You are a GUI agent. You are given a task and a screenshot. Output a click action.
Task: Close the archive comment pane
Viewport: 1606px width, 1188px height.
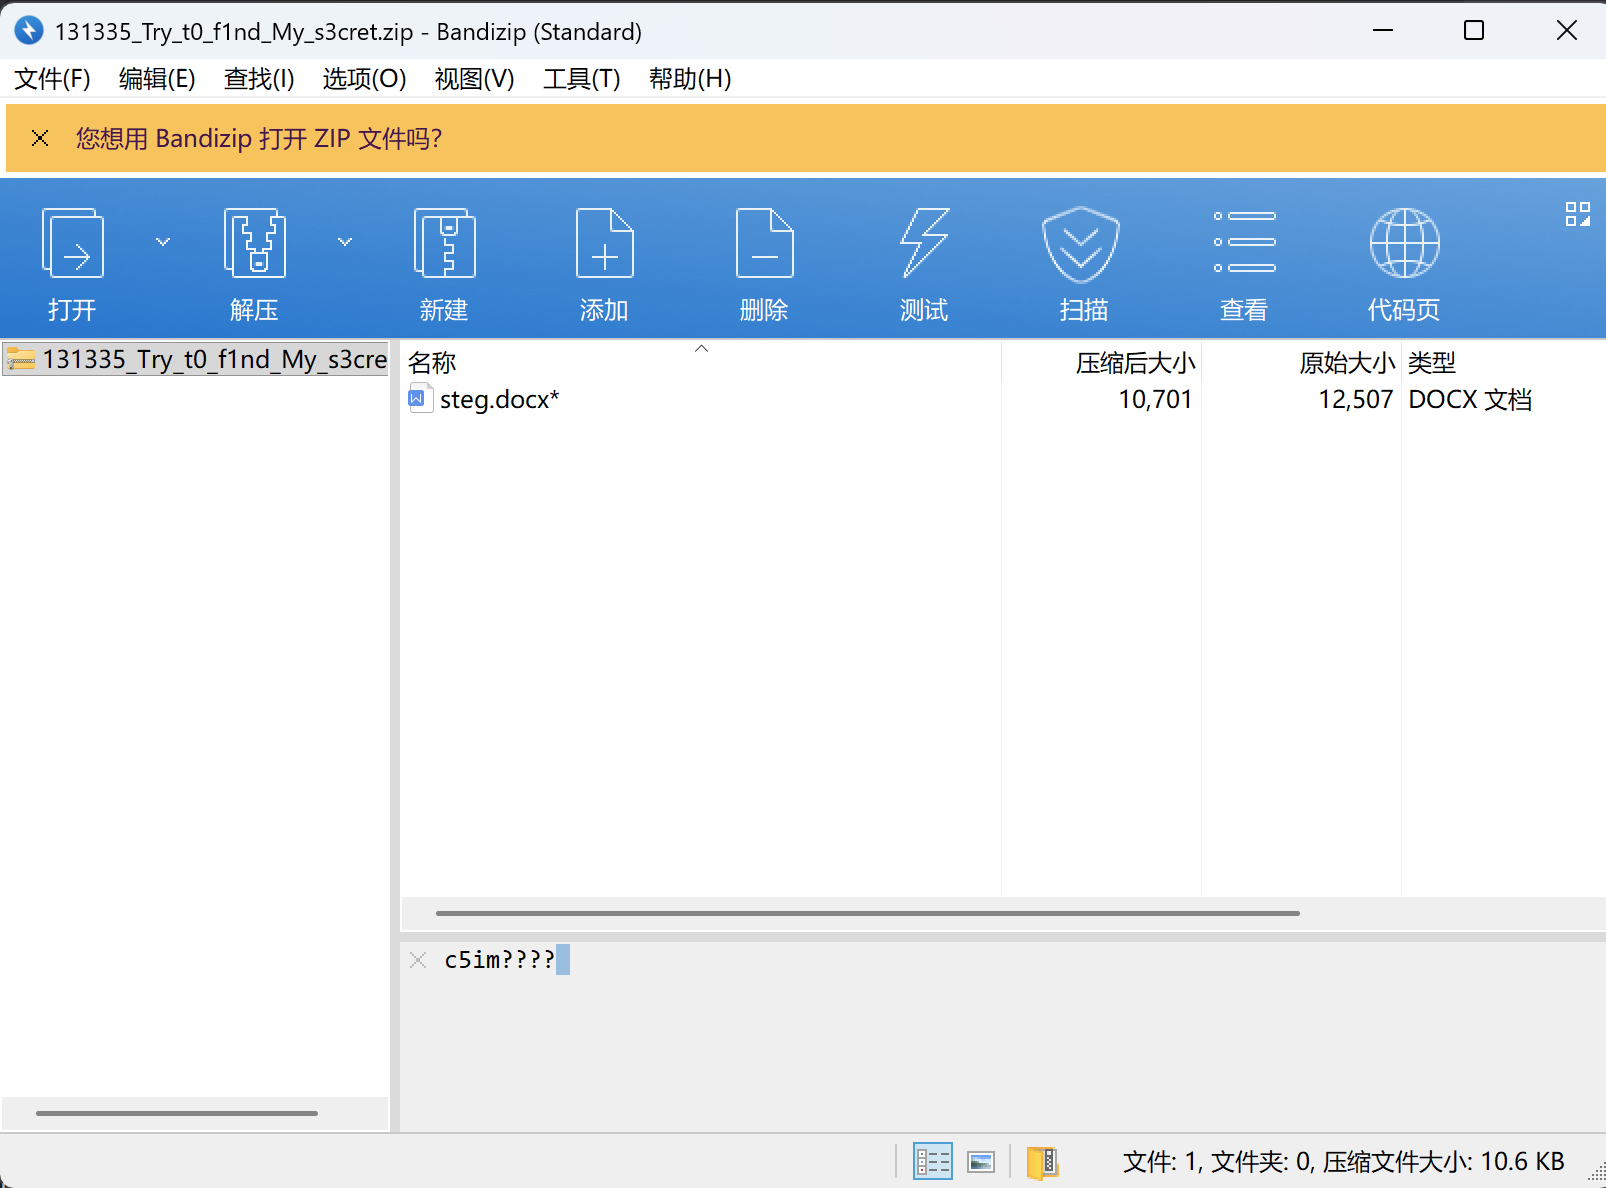coord(418,960)
